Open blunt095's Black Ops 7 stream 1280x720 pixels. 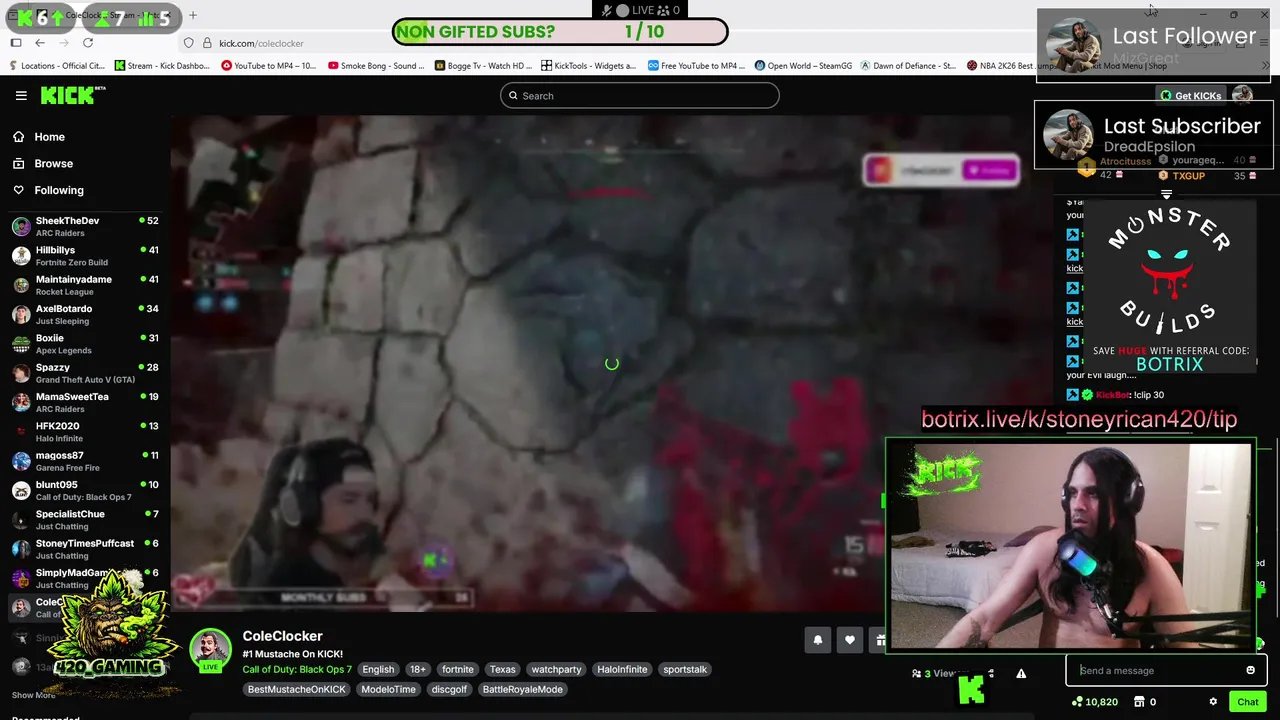[x=85, y=490]
